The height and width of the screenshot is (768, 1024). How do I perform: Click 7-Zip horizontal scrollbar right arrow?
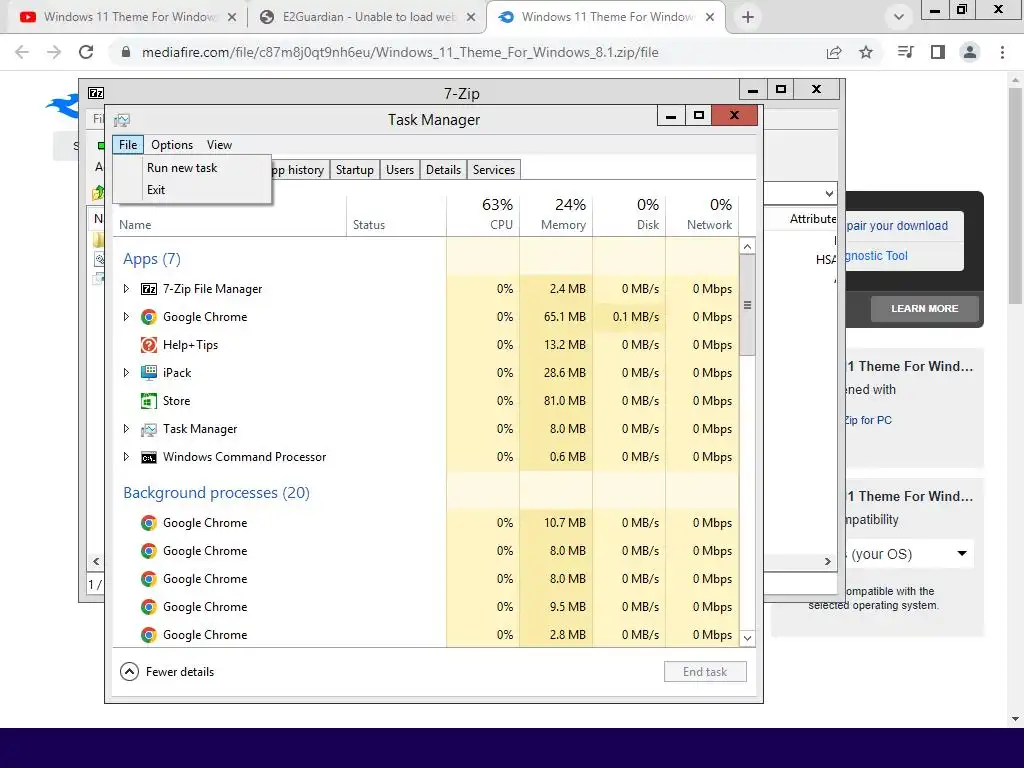point(827,561)
